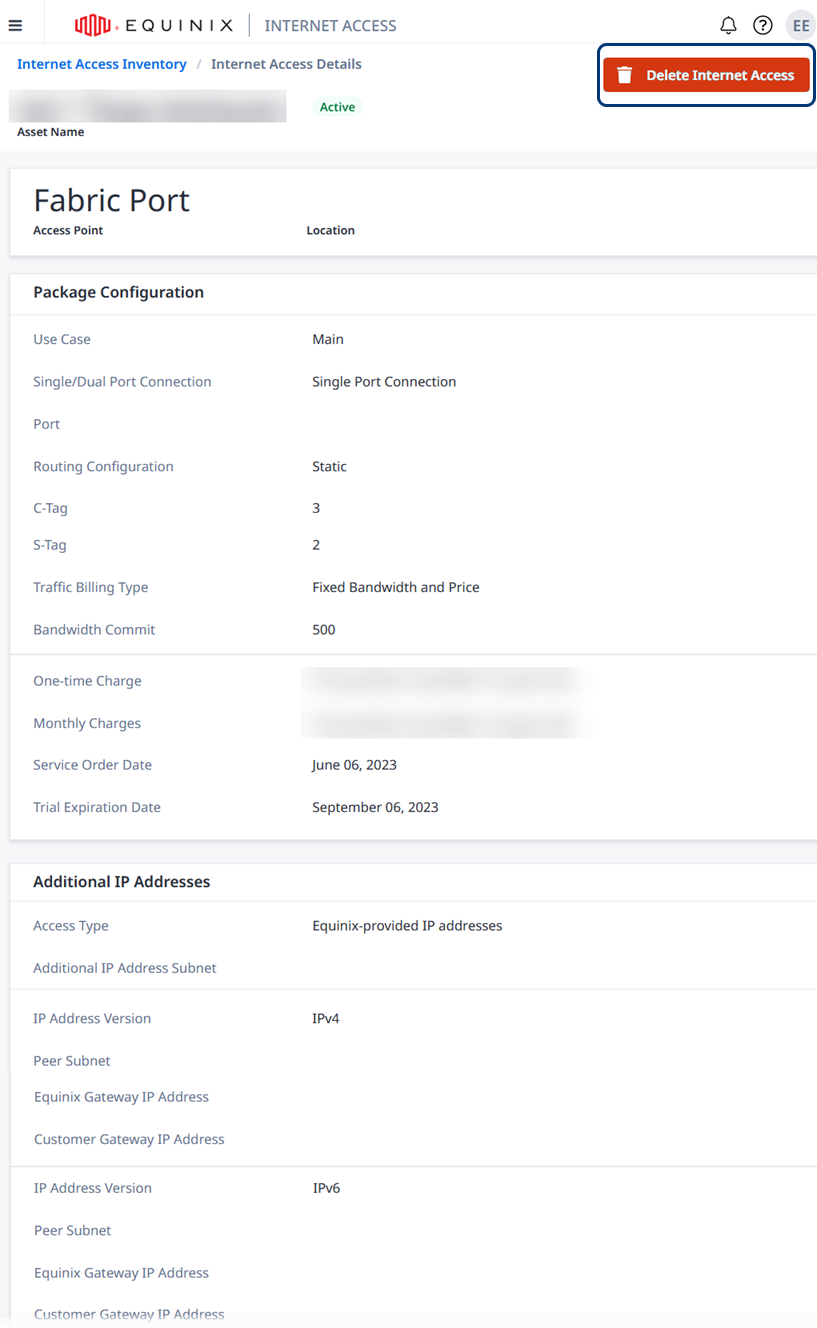
Task: Click the Active status badge
Action: 338,107
